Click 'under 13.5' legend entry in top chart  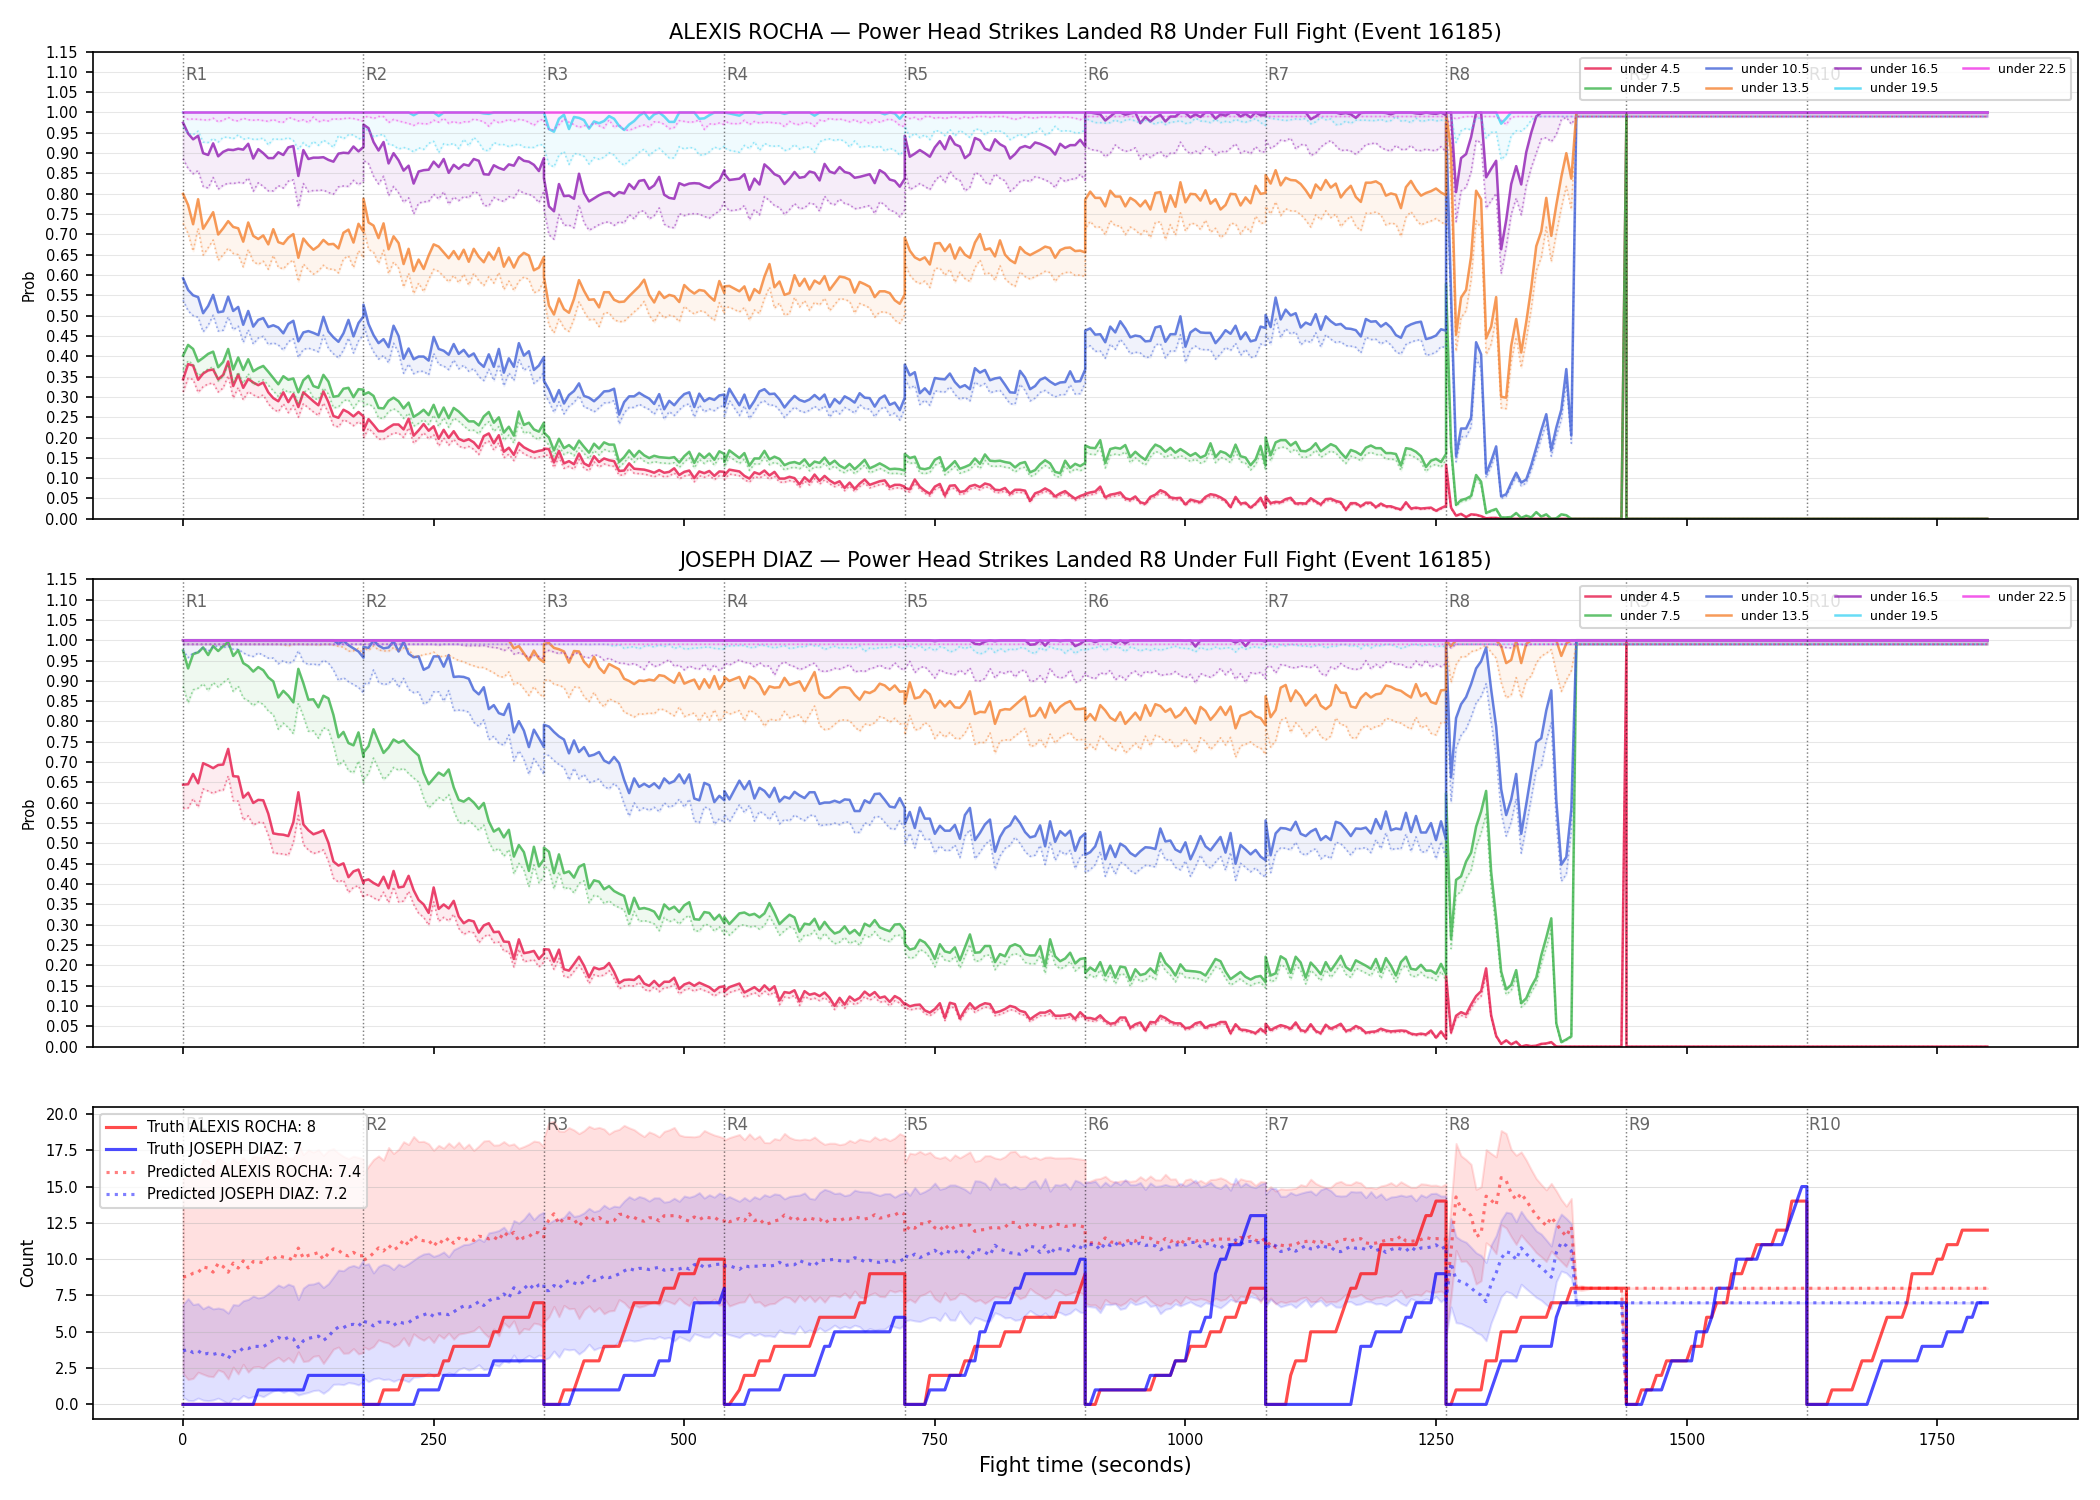click(1757, 88)
